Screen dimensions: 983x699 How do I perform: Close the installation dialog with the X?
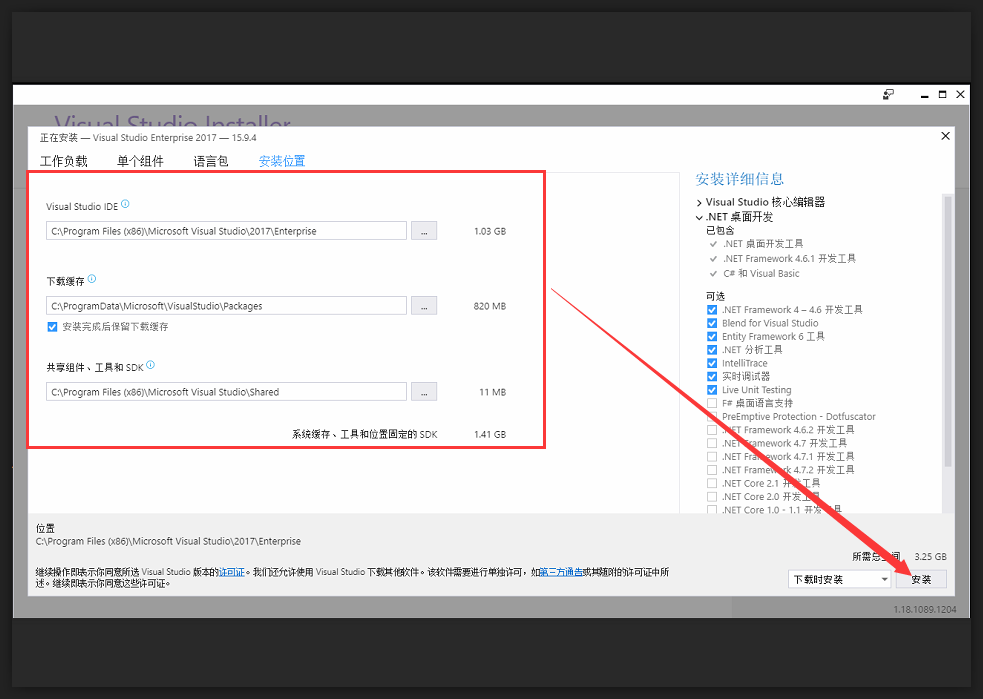pyautogui.click(x=945, y=136)
